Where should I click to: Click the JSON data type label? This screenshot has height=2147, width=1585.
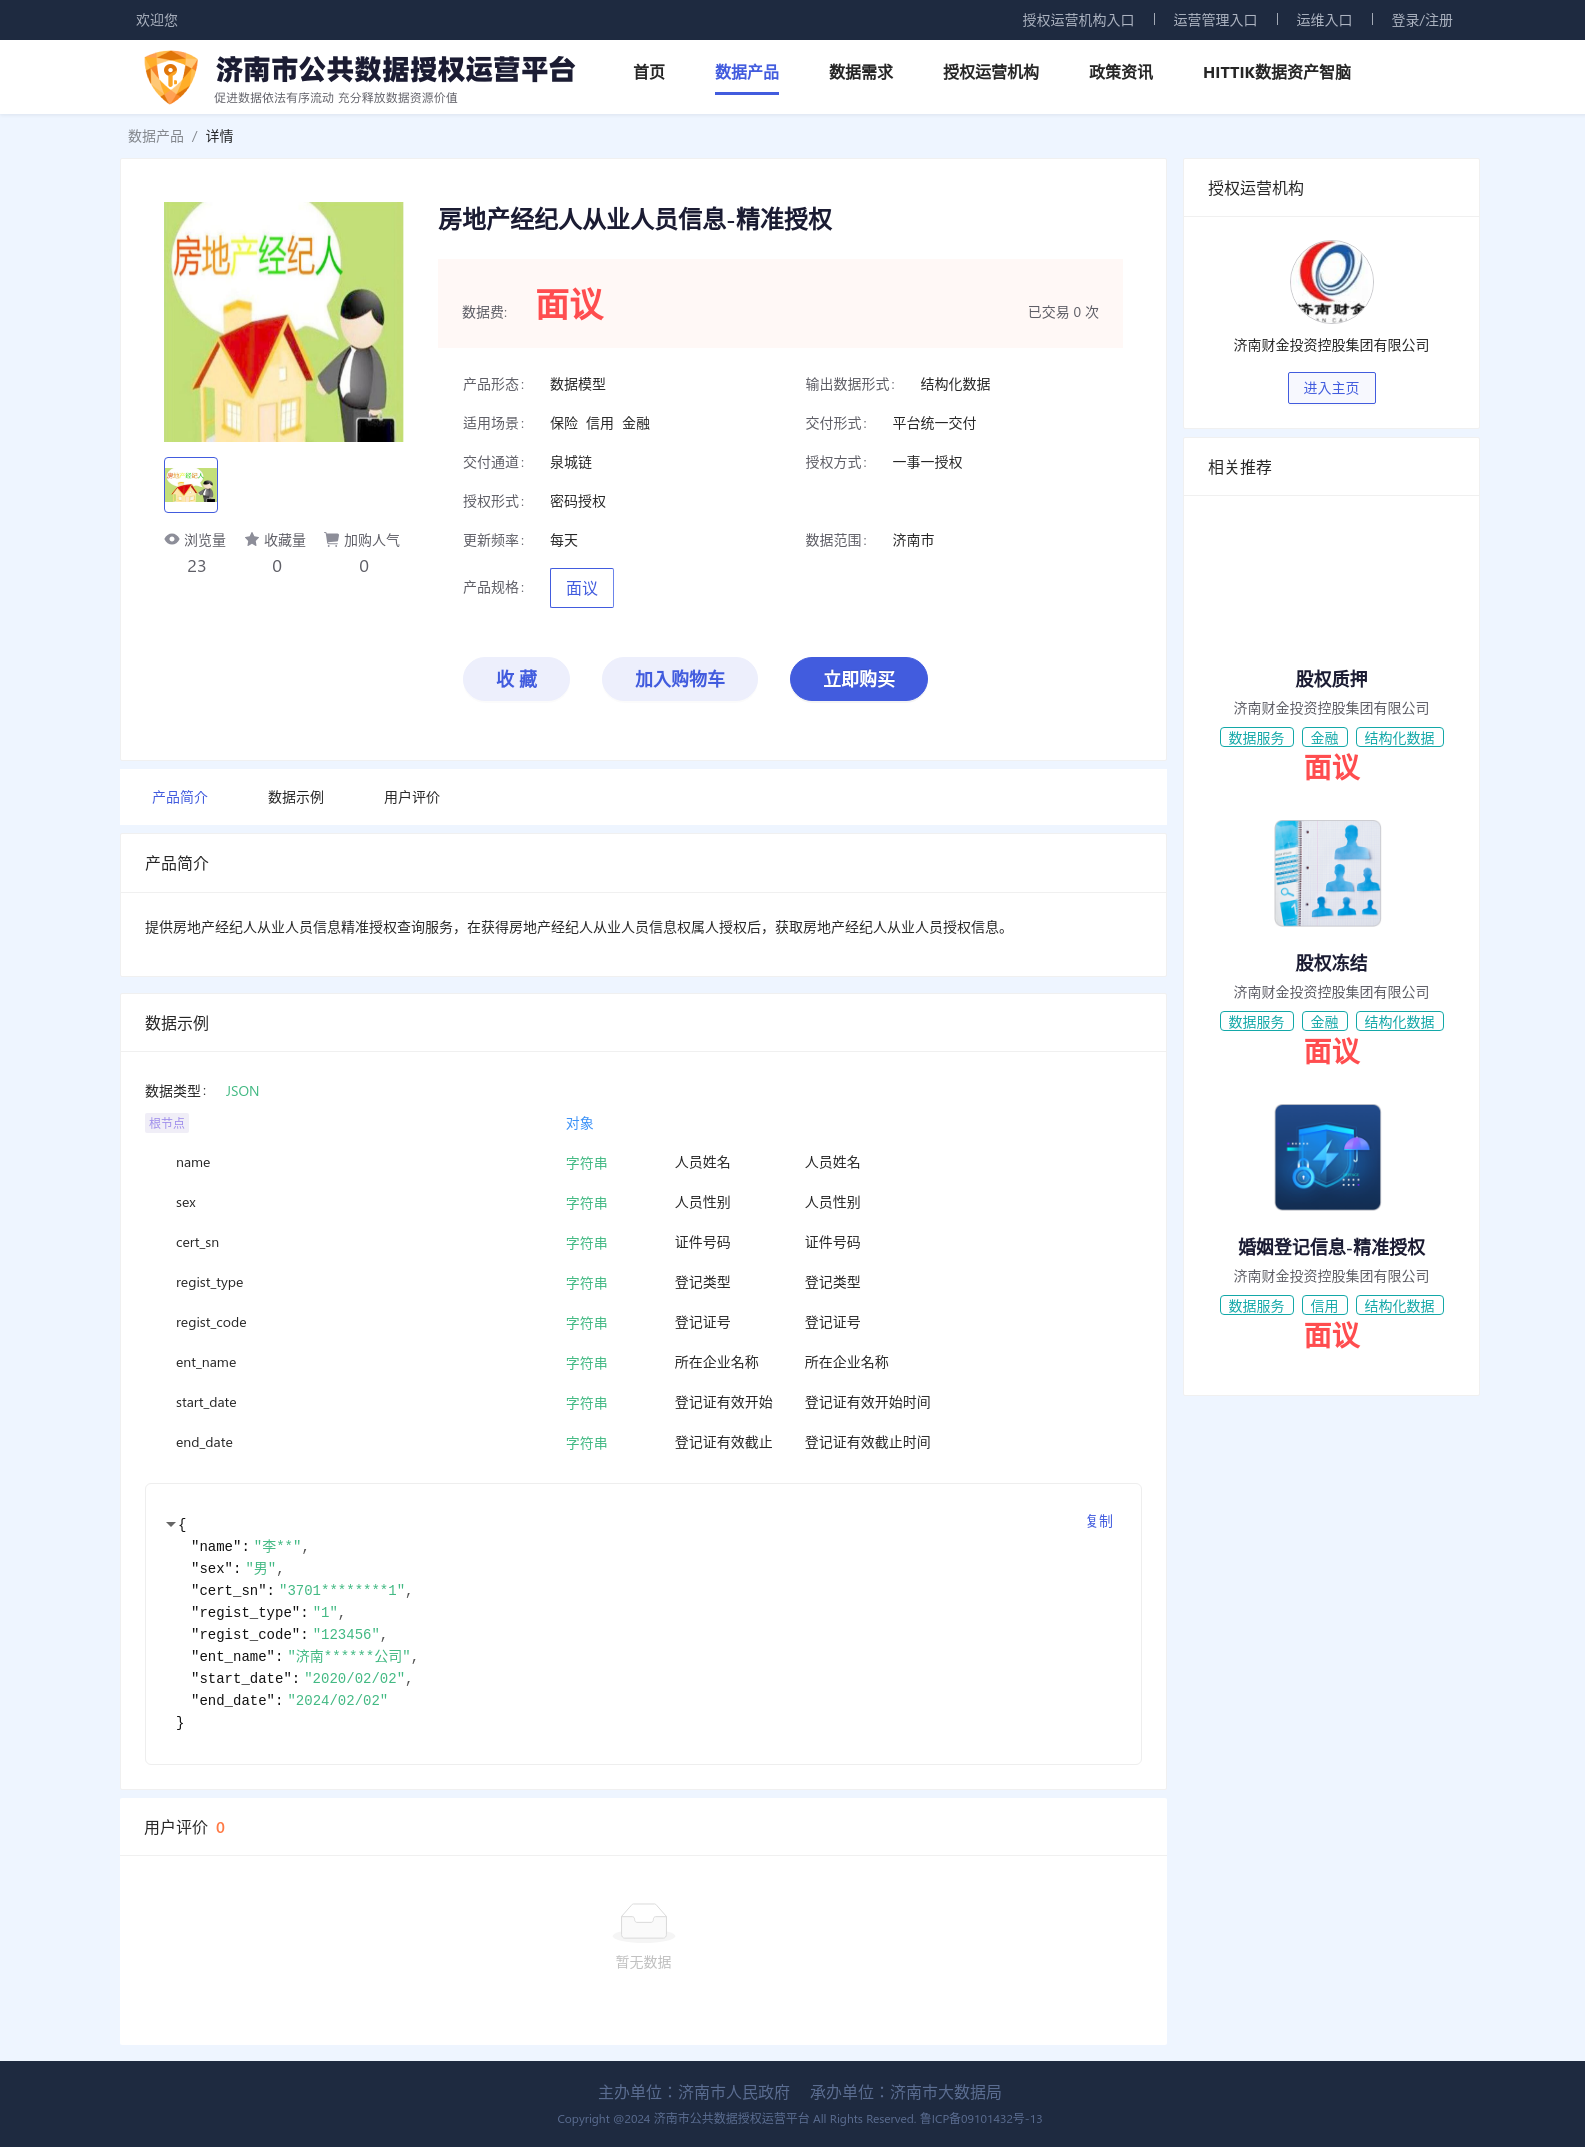242,1091
